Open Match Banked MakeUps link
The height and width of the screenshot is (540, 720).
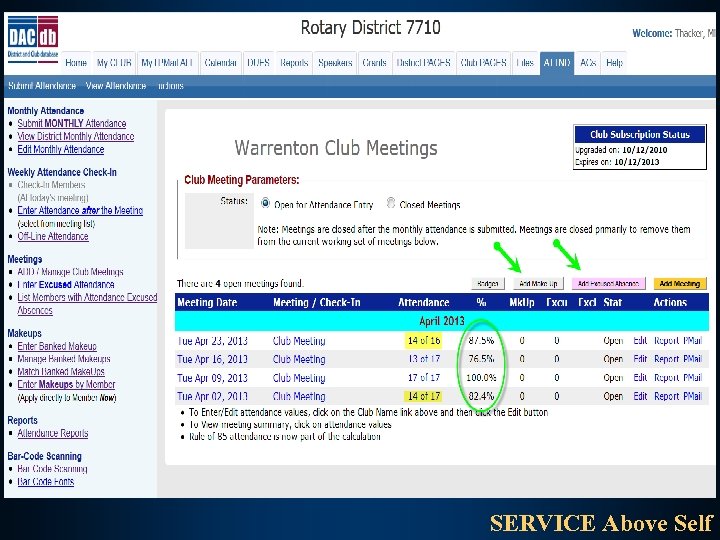(x=61, y=371)
